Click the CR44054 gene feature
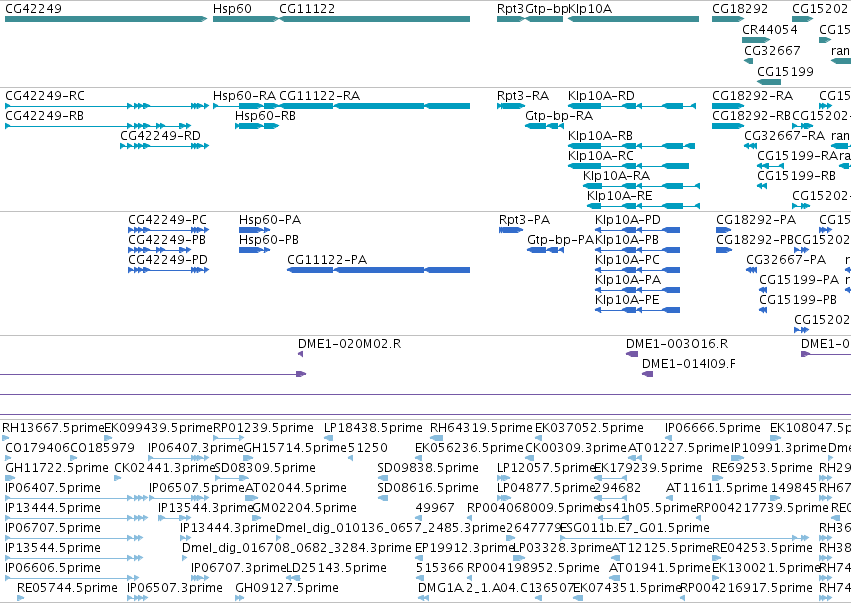The height and width of the screenshot is (603, 851). (x=756, y=40)
